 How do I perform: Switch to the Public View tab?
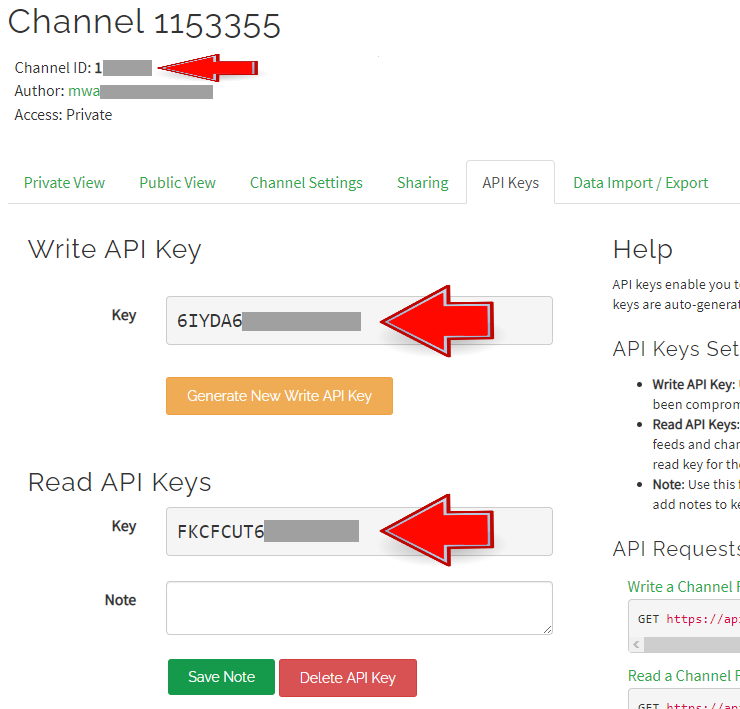pyautogui.click(x=177, y=182)
